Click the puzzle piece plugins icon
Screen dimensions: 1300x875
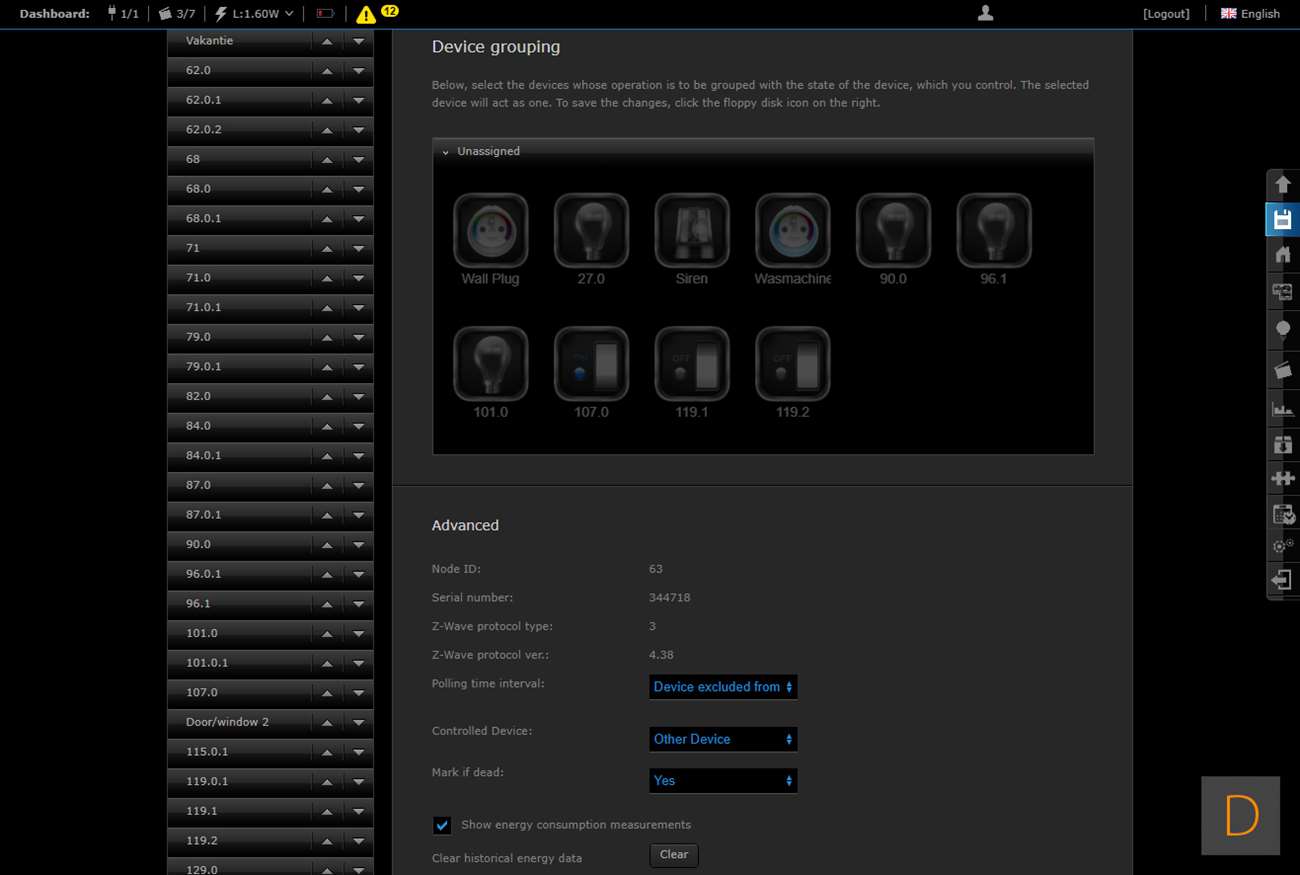click(x=1282, y=478)
